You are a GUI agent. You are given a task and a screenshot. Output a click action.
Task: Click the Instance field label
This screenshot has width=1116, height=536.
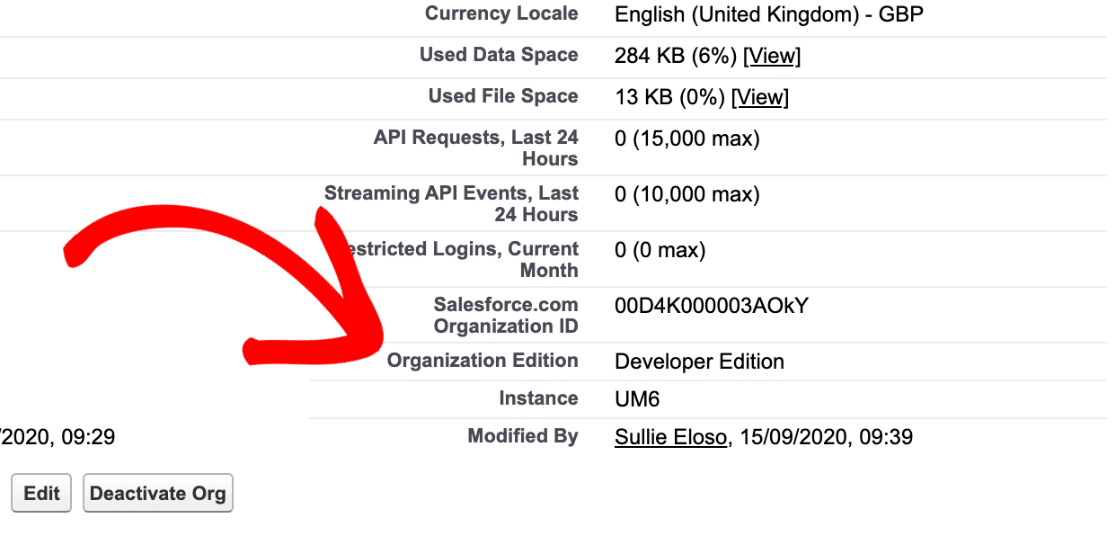pos(538,399)
